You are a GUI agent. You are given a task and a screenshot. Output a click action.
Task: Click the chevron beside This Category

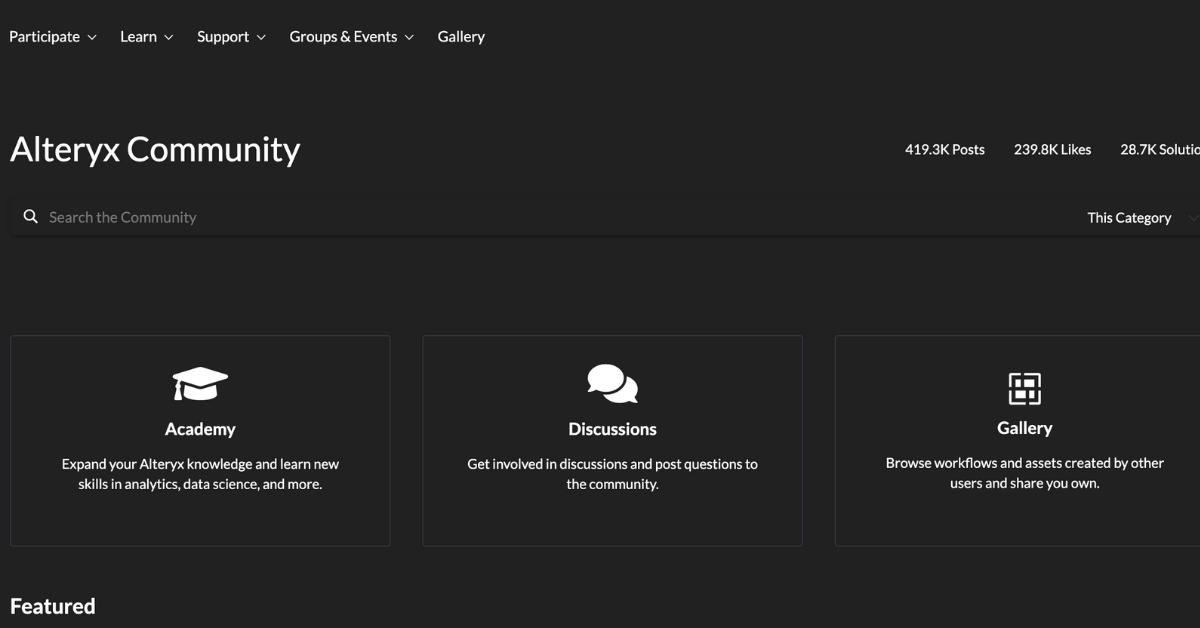click(1192, 218)
